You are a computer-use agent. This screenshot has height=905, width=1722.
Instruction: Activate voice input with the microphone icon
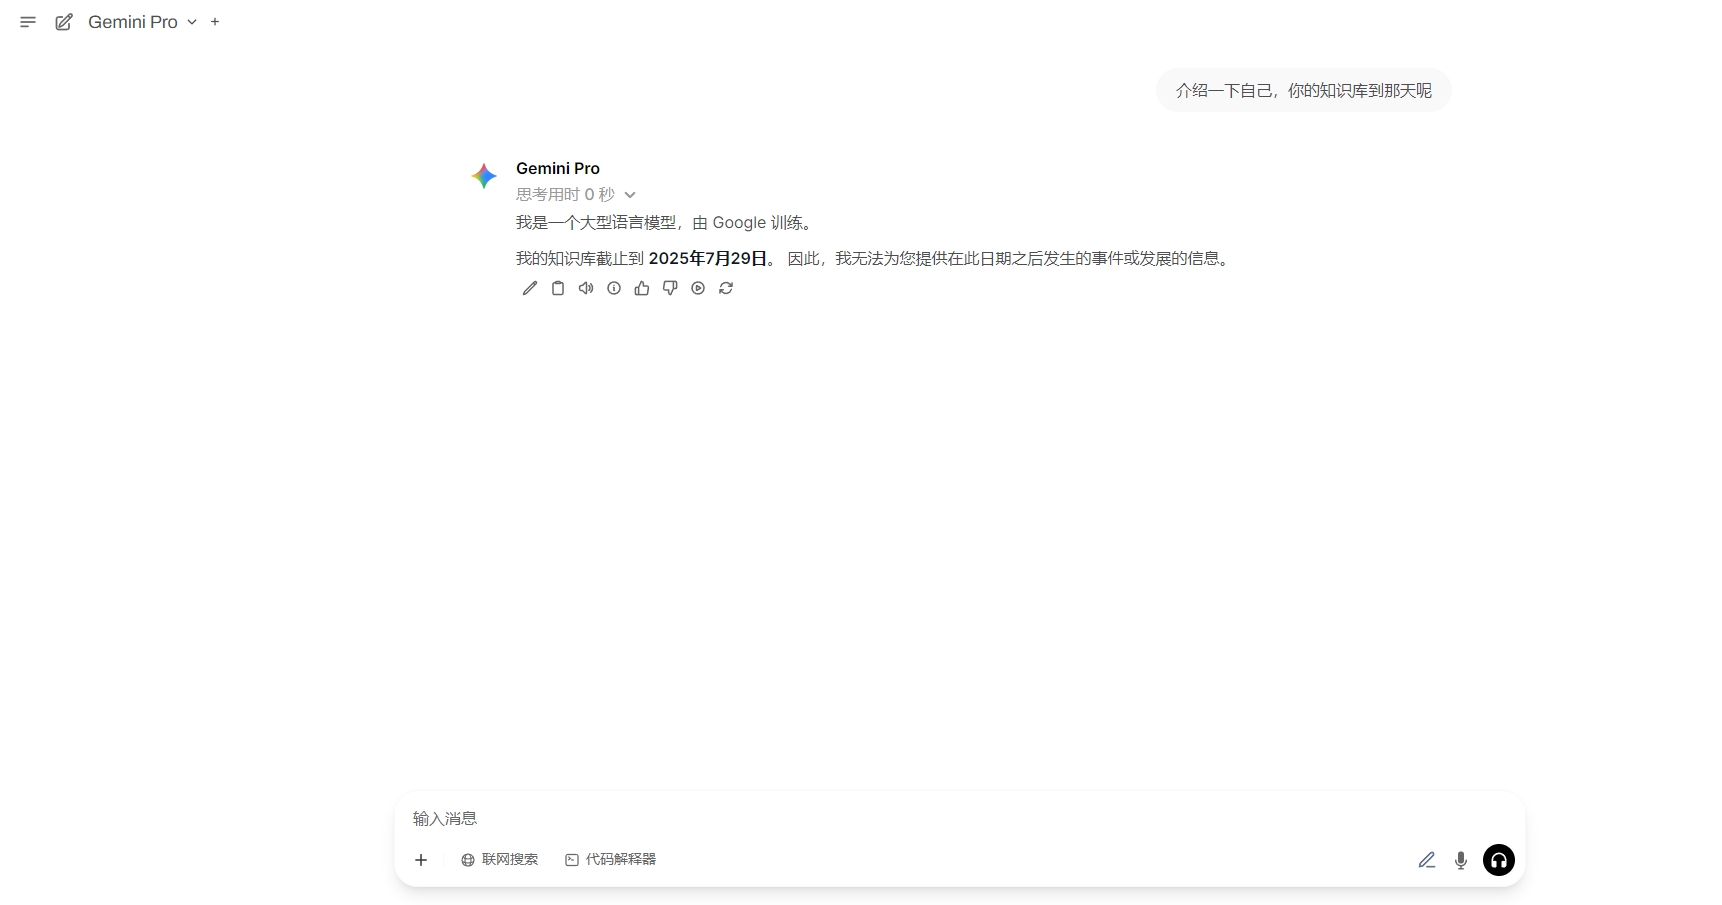1461,860
